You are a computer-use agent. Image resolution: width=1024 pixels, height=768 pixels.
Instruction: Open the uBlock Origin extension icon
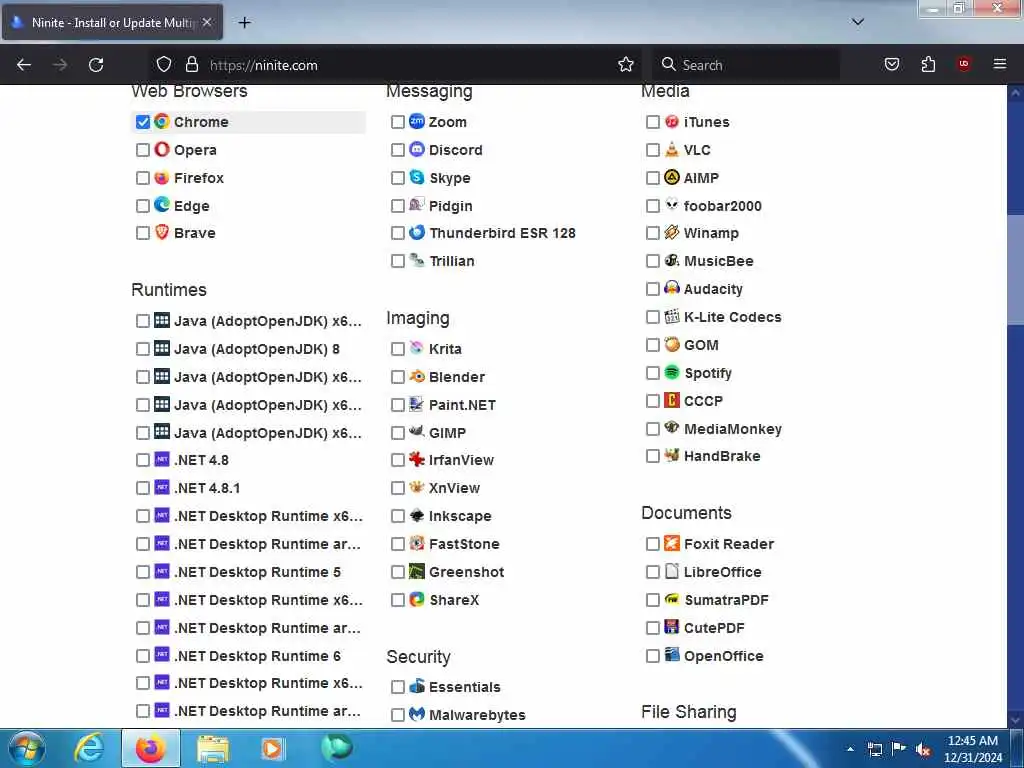963,64
